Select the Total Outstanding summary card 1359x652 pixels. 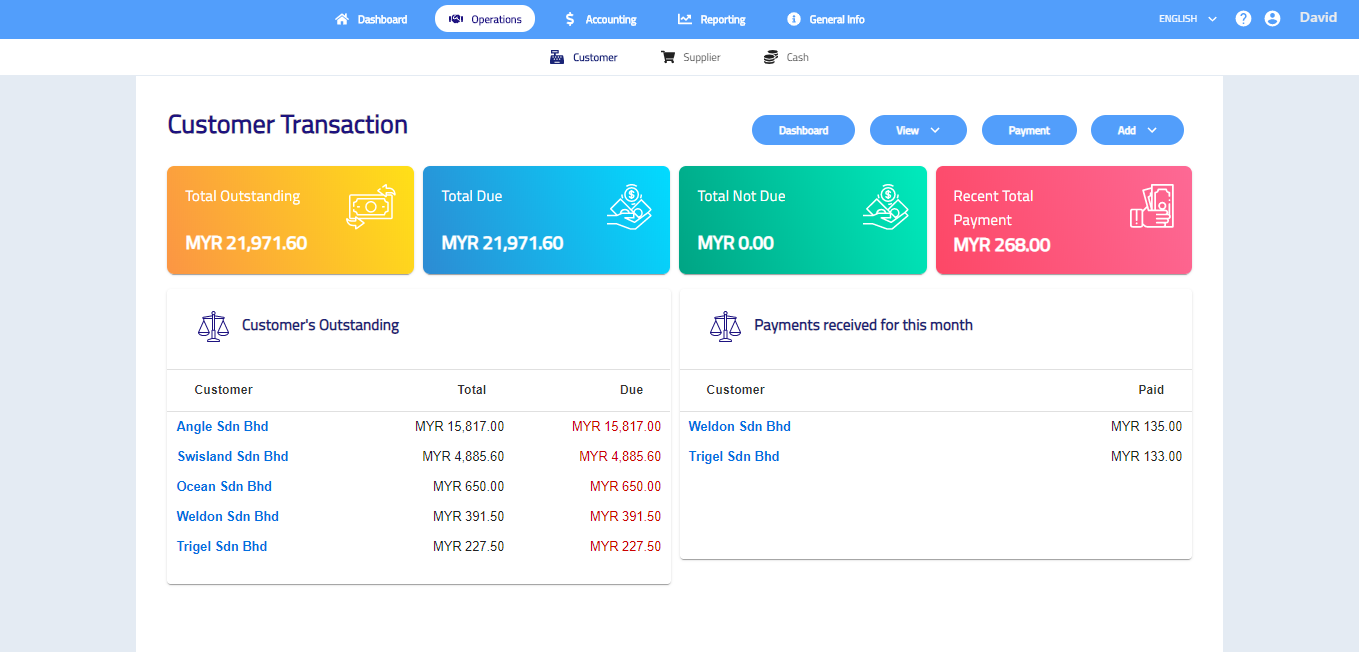point(290,220)
